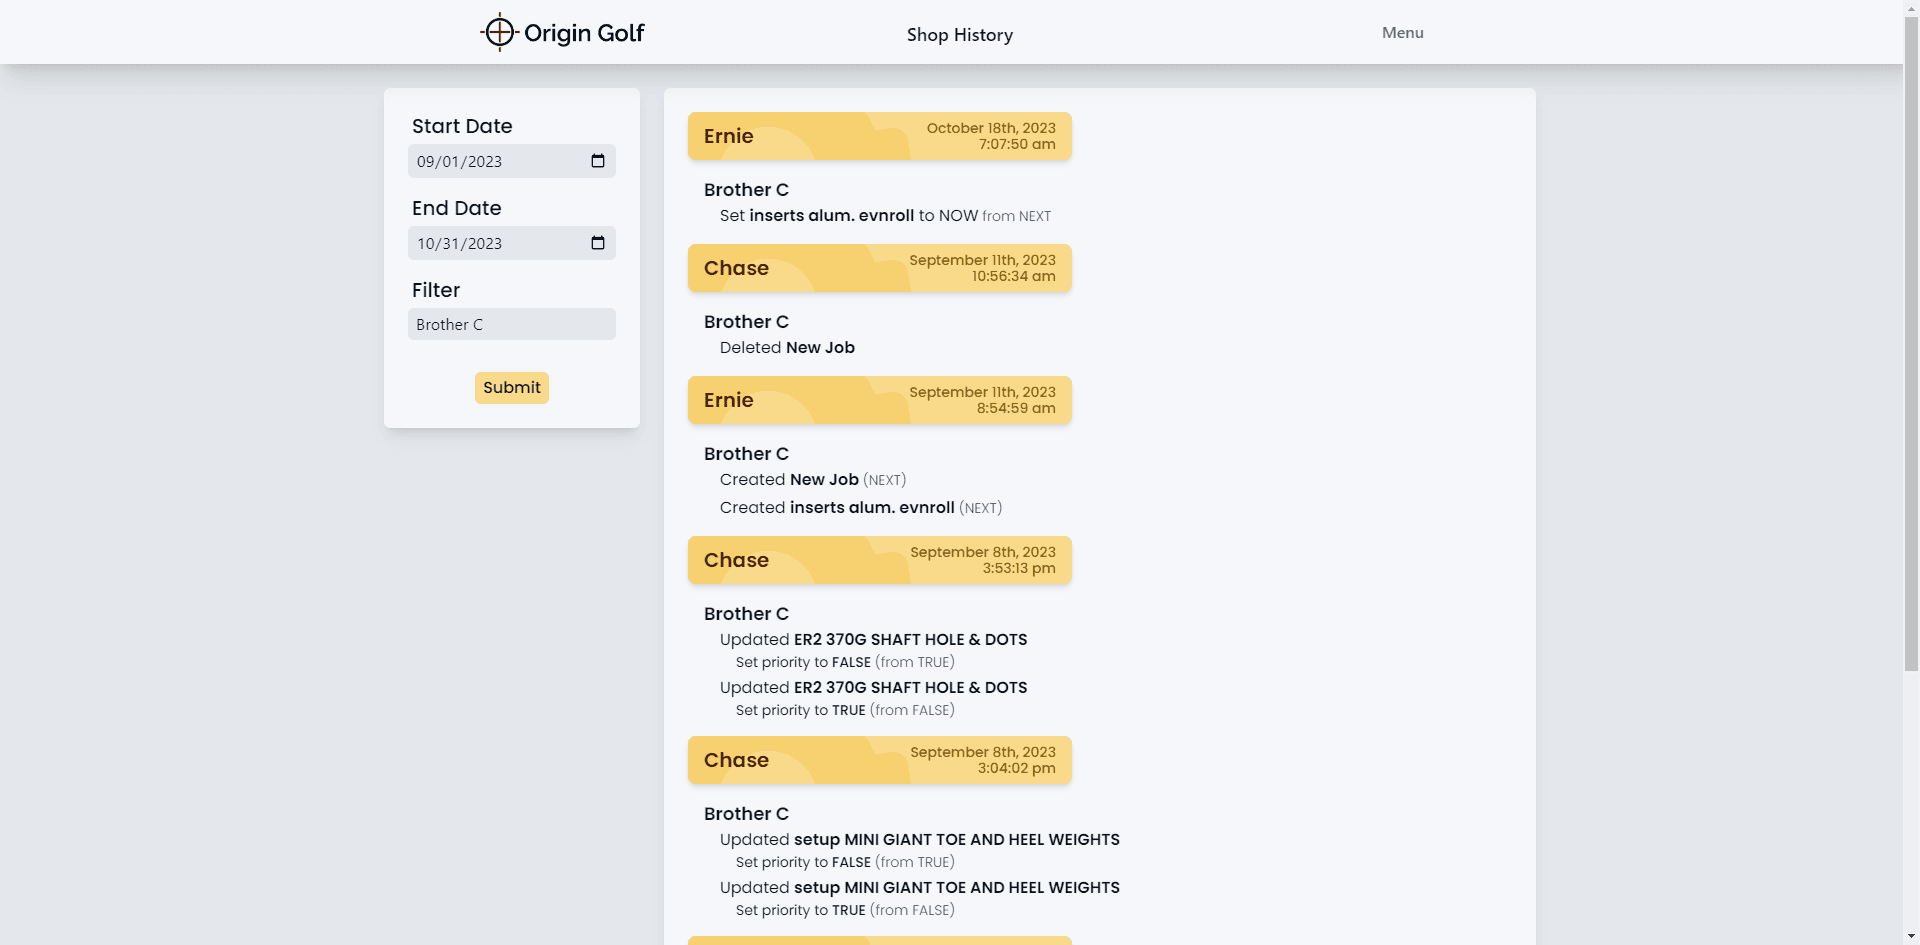Click the Filter text field containing Brother C
Screen dimensions: 1920x945
click(x=511, y=324)
